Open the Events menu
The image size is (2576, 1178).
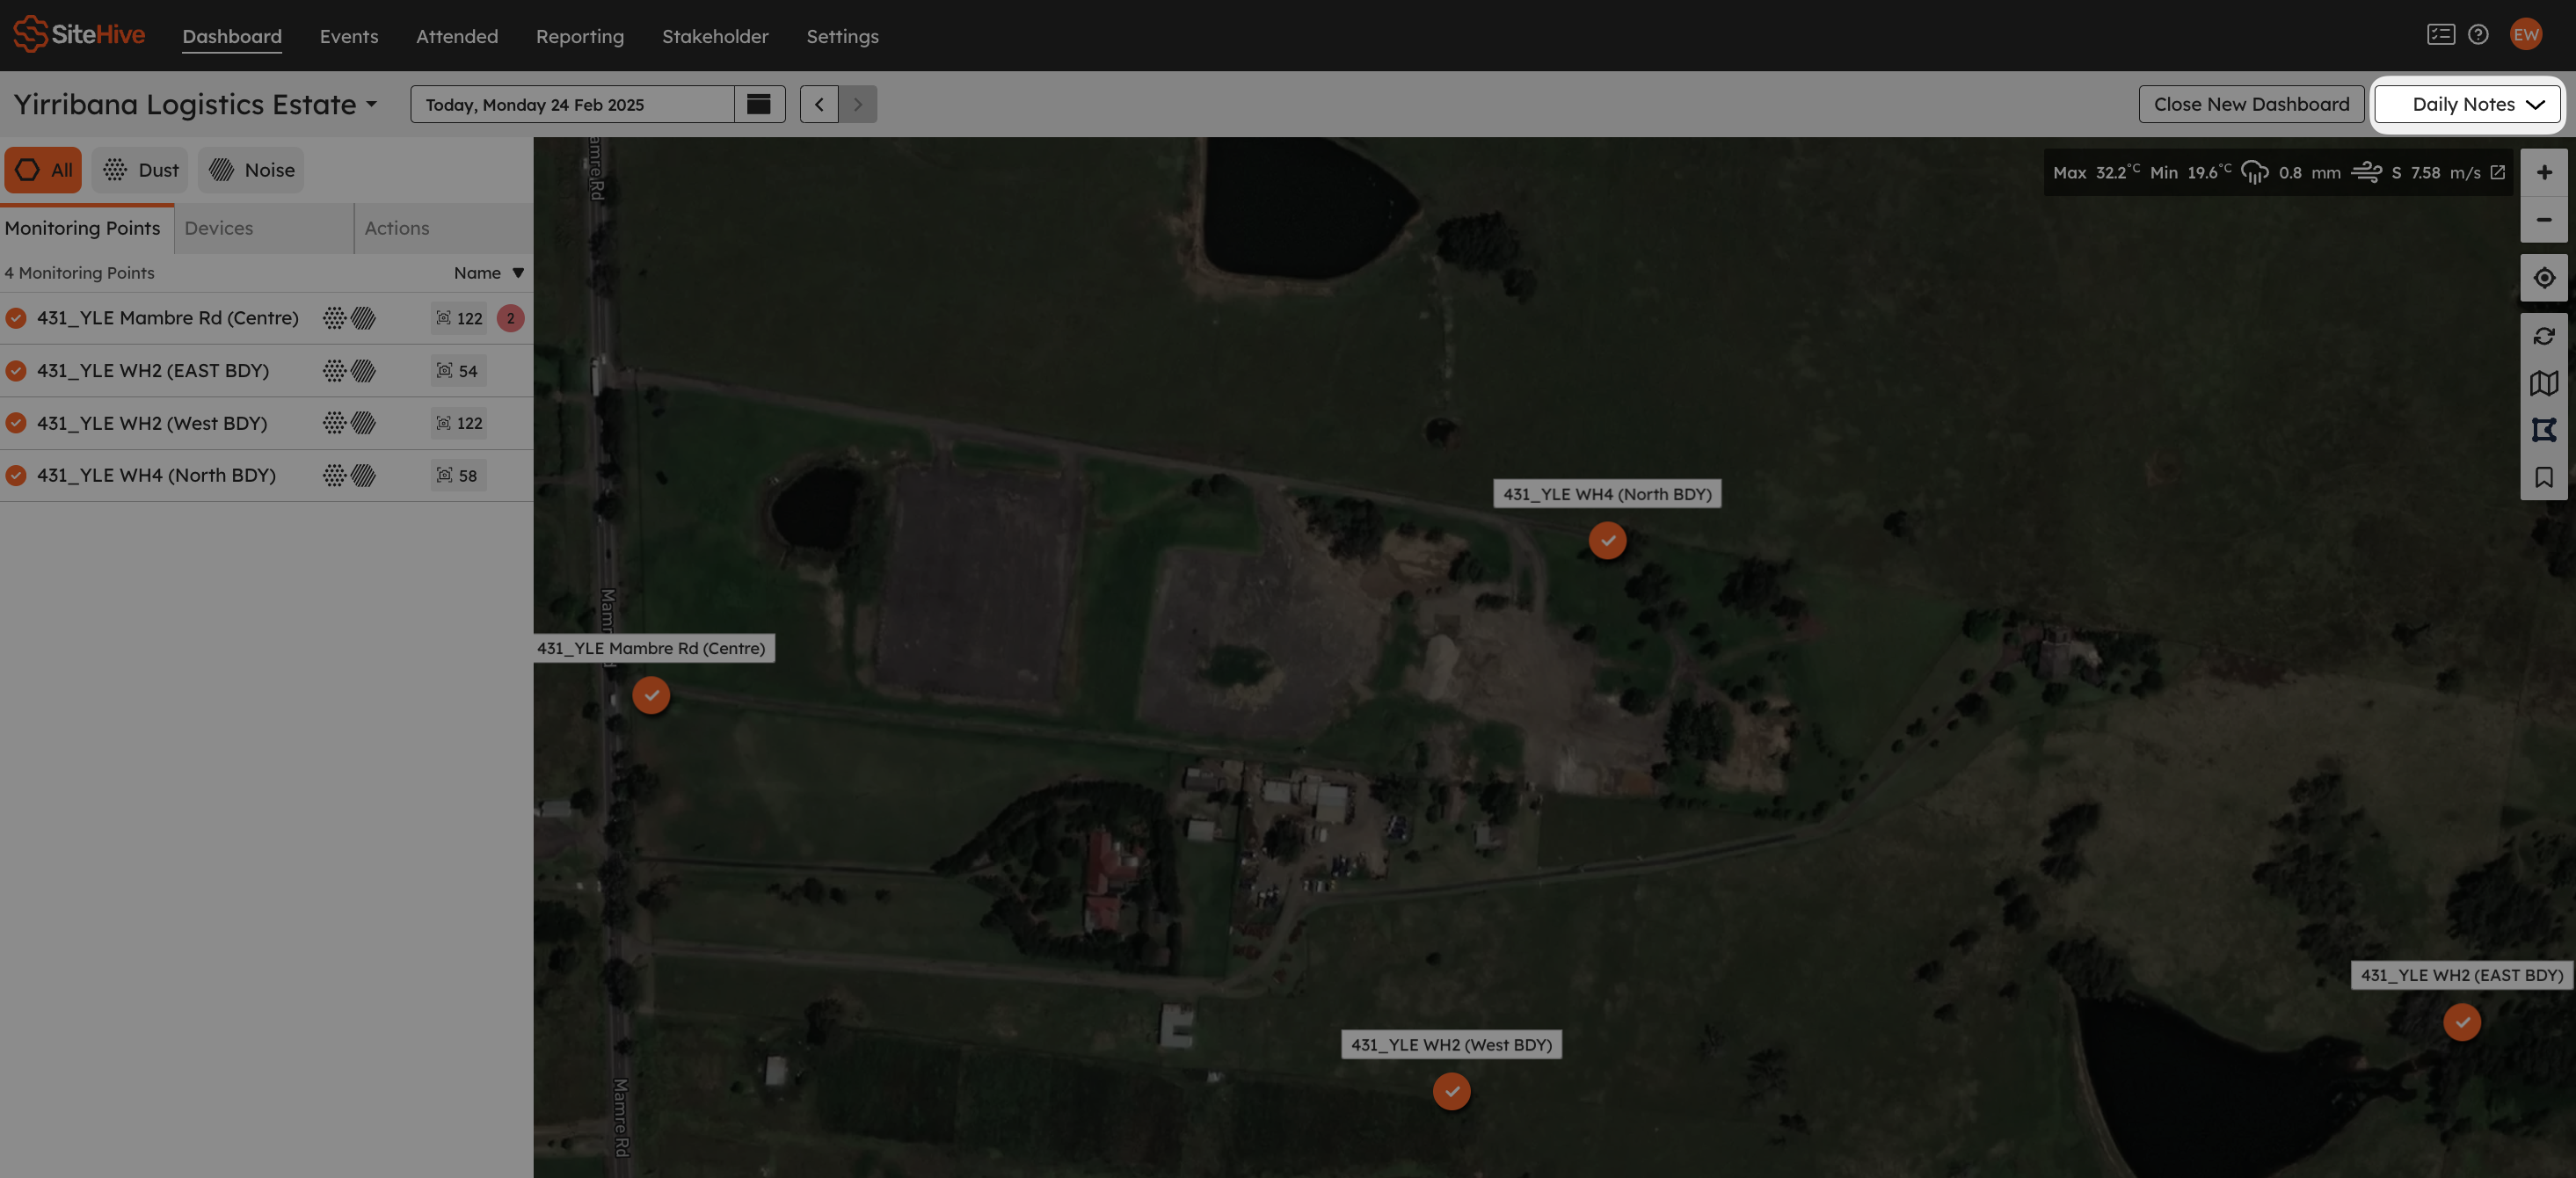point(349,36)
